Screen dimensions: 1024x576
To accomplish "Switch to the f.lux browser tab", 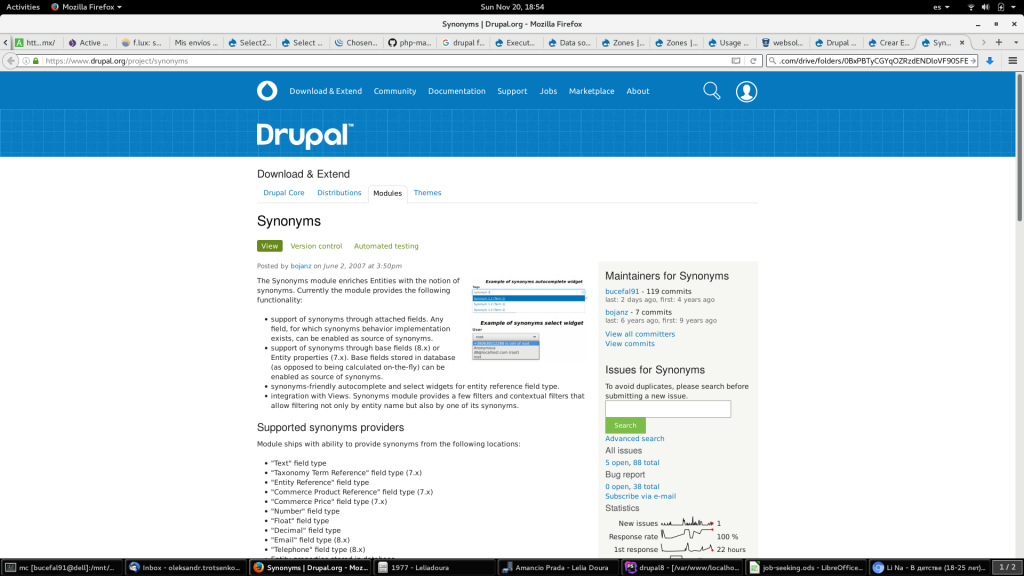I will [142, 42].
